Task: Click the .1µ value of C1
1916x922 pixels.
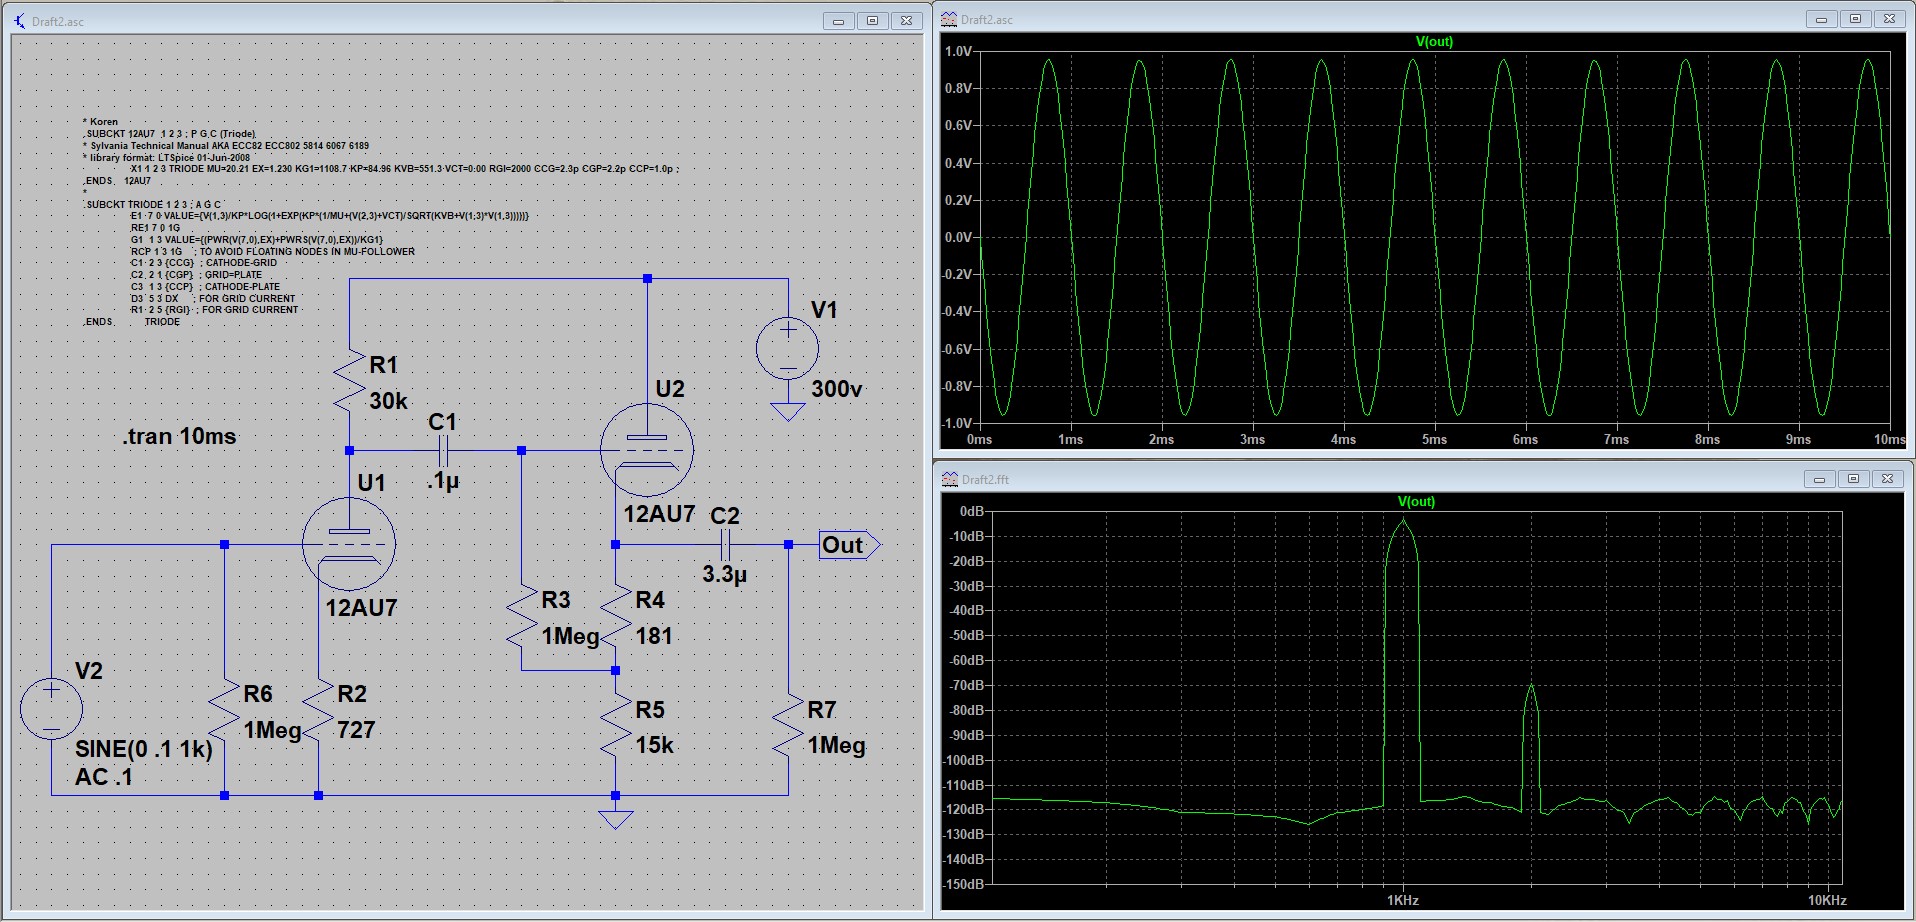Action: click(x=443, y=481)
